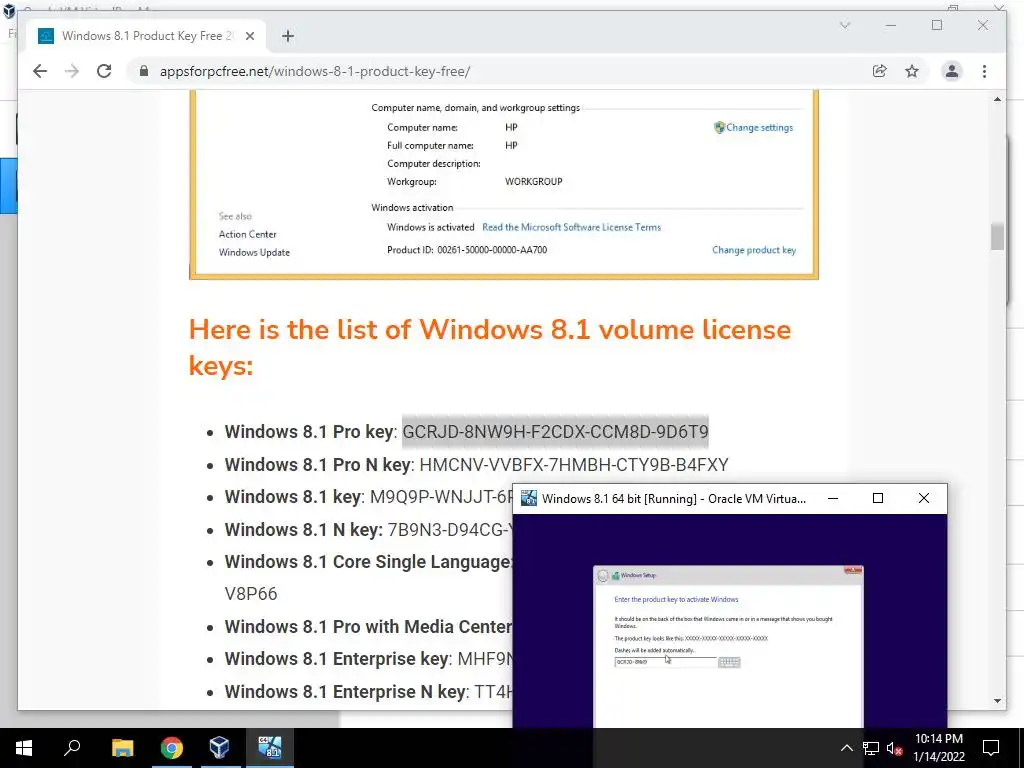Close the Windows Setup dialog in the VM
This screenshot has height=768, width=1024.
click(x=852, y=570)
